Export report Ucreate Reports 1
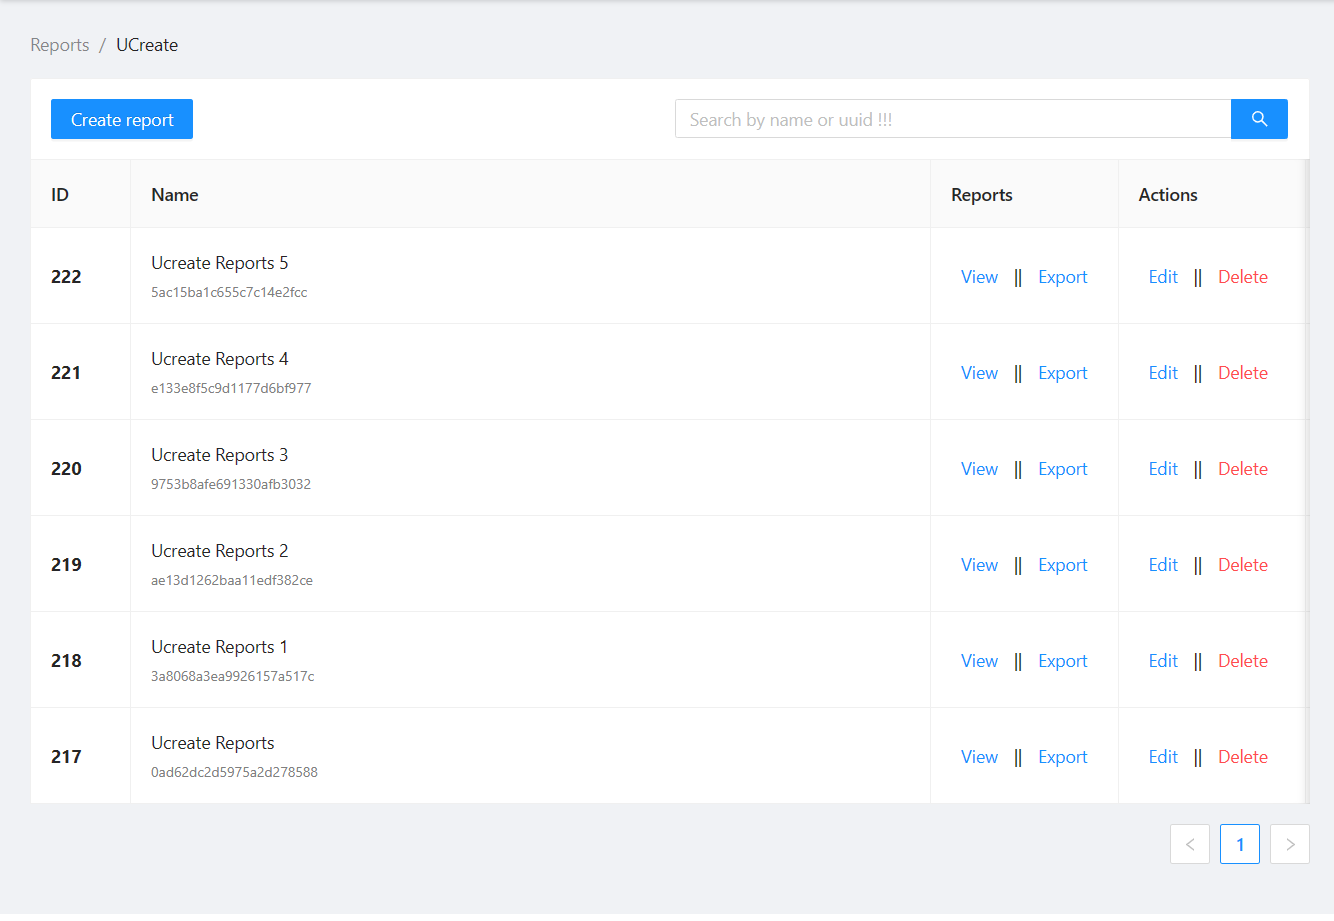Image resolution: width=1334 pixels, height=921 pixels. (1063, 661)
